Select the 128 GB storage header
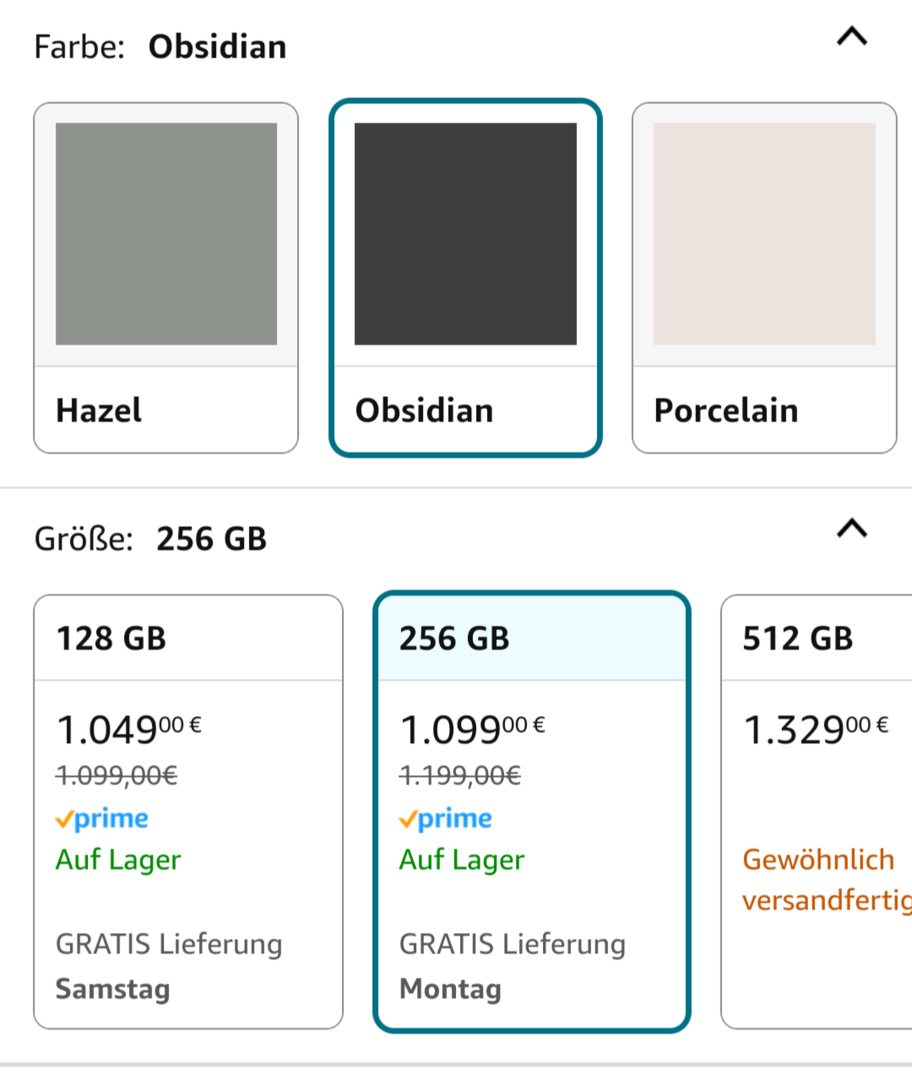 point(111,638)
